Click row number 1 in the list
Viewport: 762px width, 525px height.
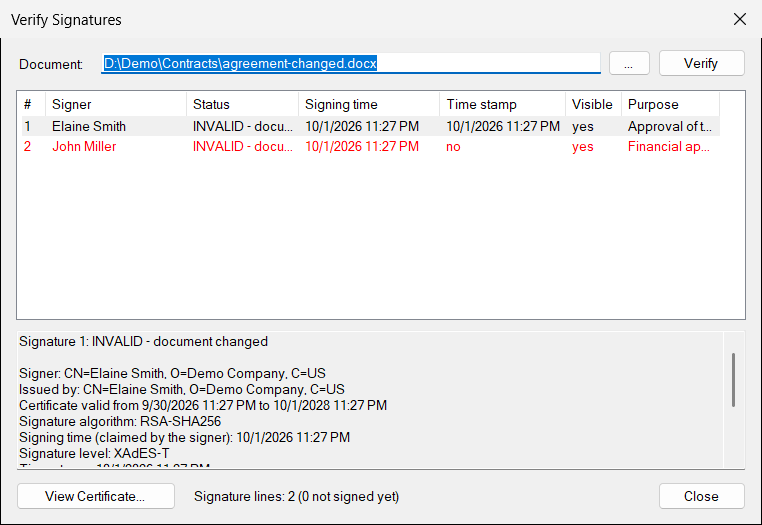28,126
